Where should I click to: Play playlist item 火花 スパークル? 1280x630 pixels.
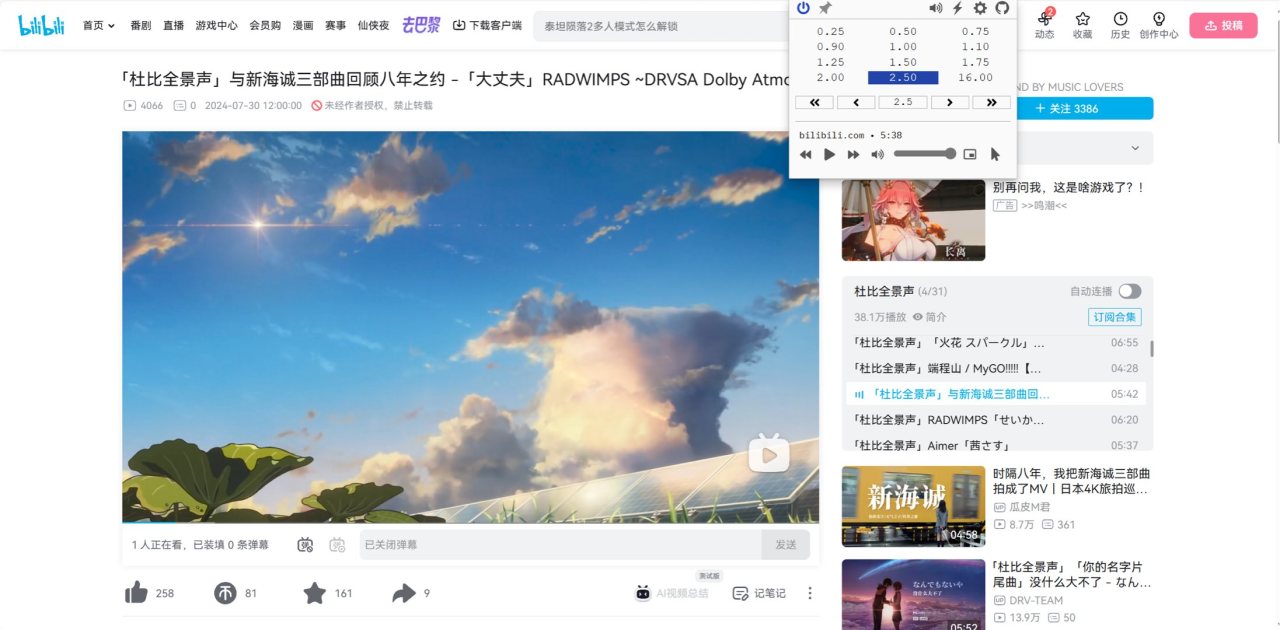tap(996, 342)
